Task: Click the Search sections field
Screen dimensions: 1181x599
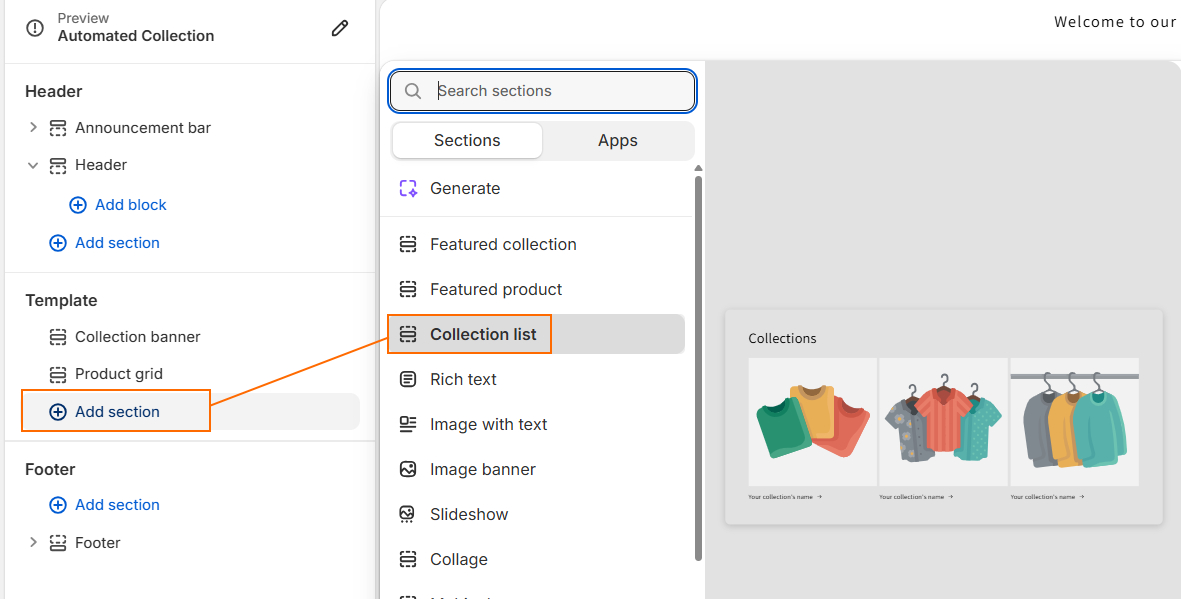Action: 541,90
